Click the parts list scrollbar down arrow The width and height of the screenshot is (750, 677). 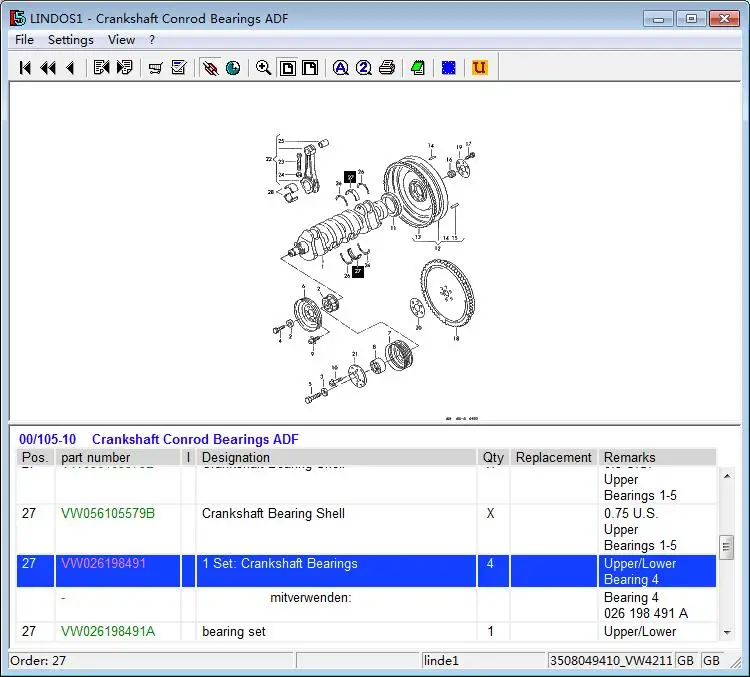coord(726,632)
